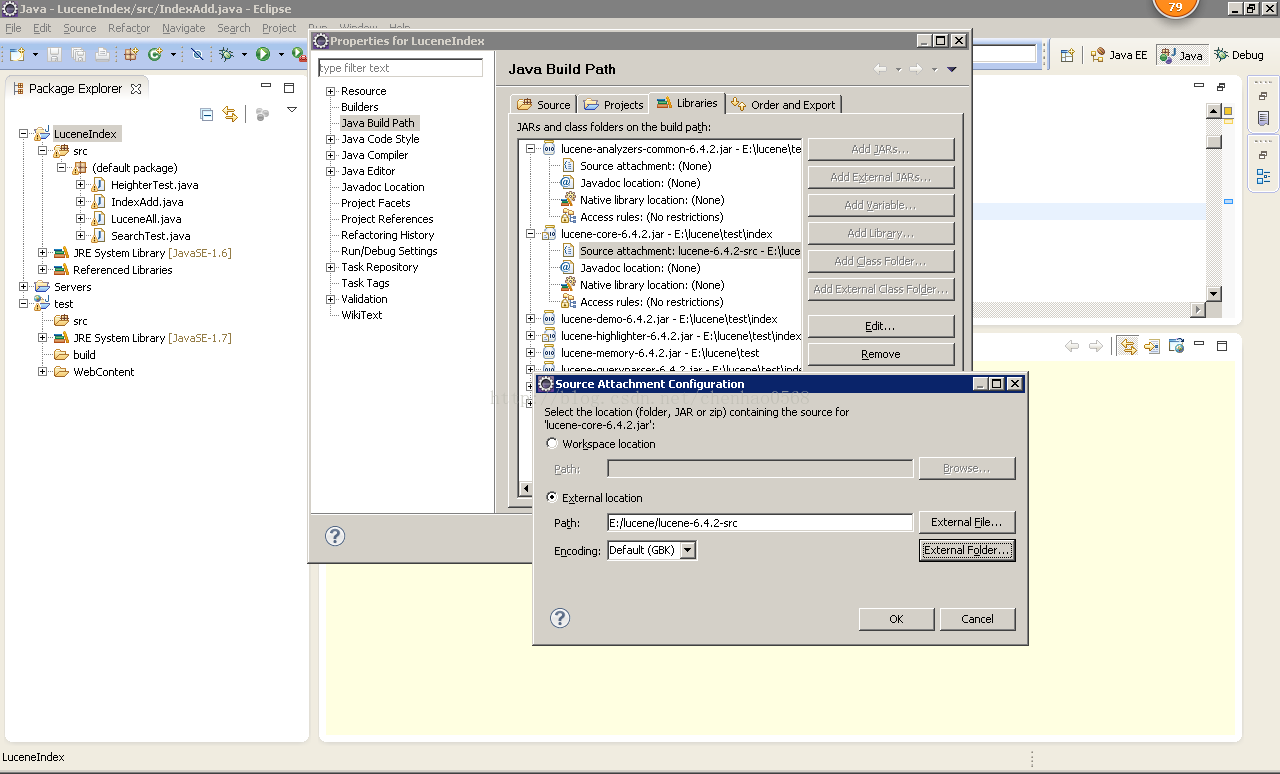The width and height of the screenshot is (1280, 774).
Task: Click the type filter text field
Action: click(x=400, y=68)
